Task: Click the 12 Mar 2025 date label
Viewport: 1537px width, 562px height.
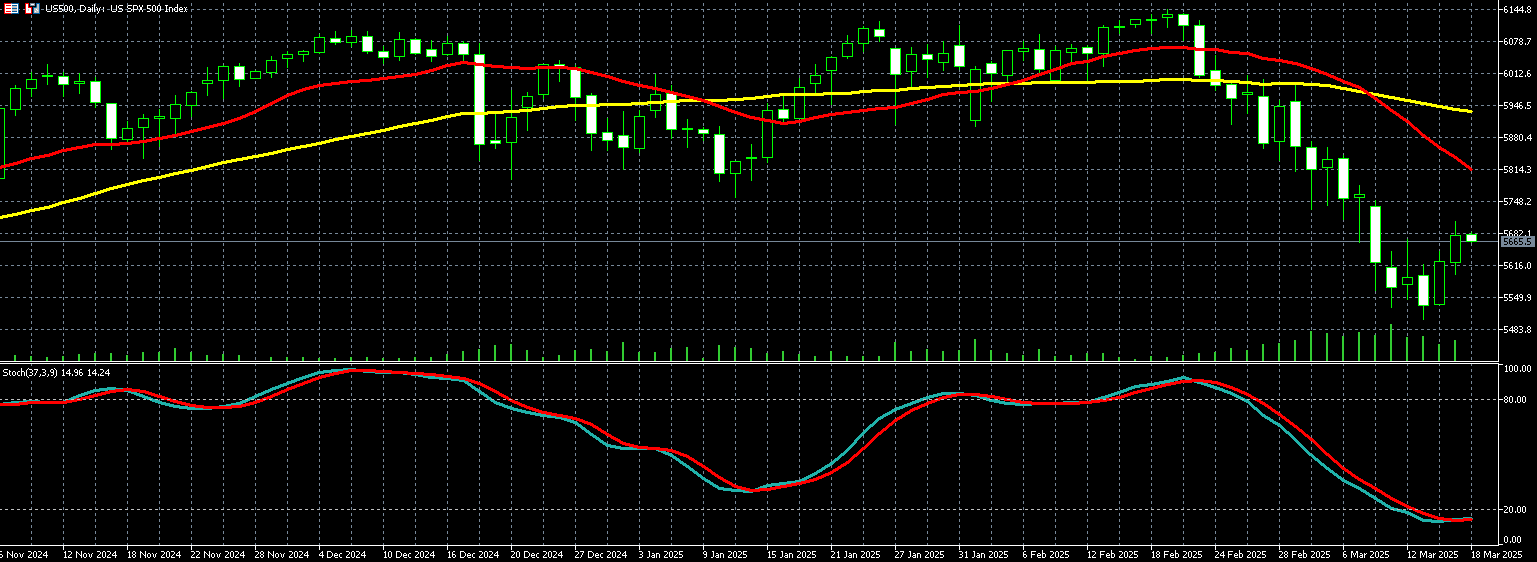Action: tap(1431, 554)
